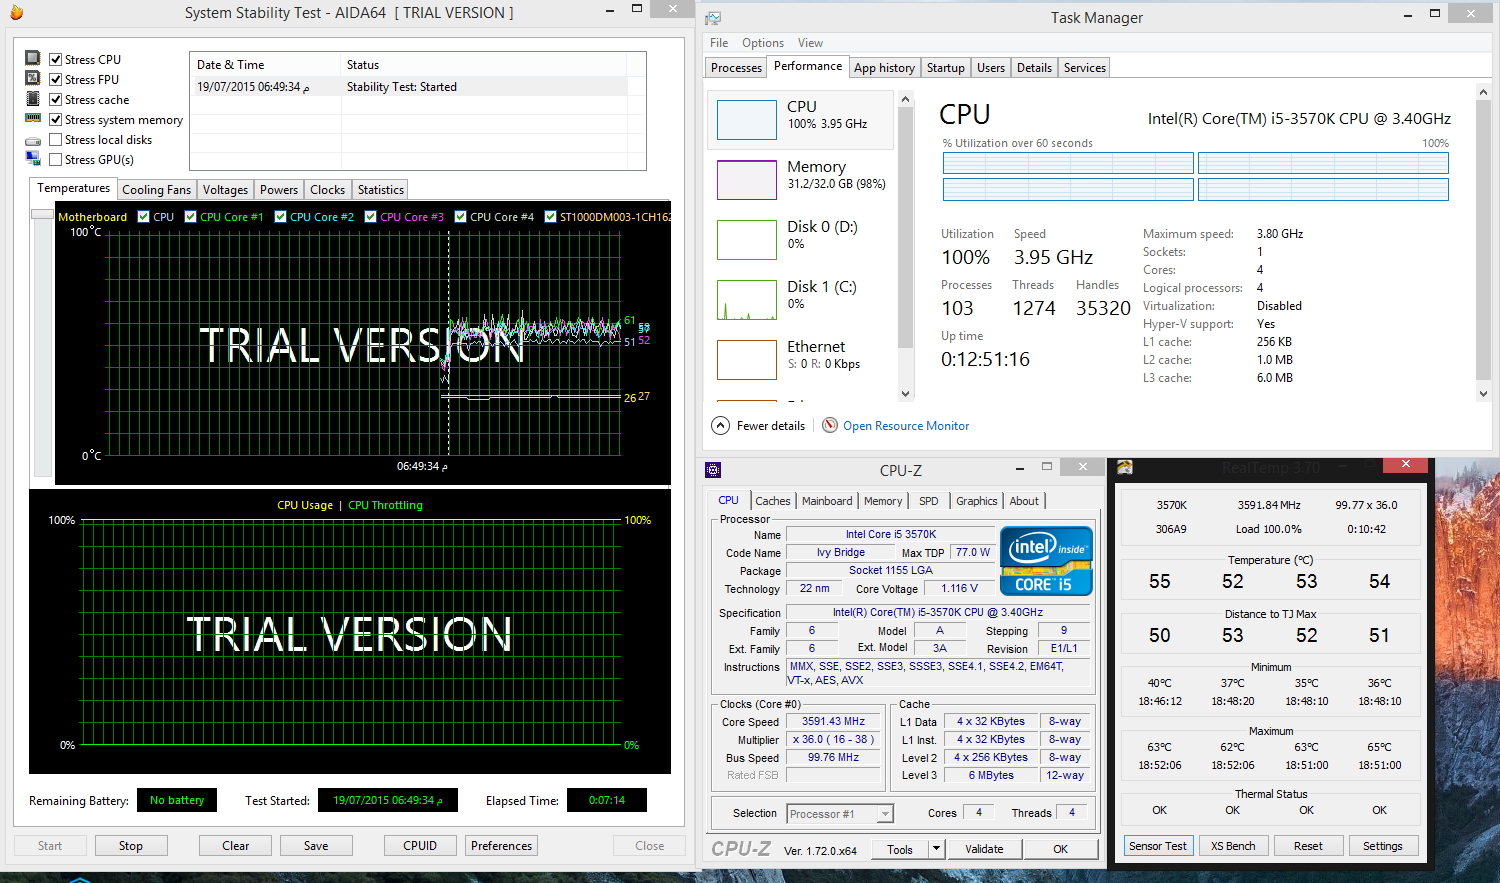This screenshot has height=883, width=1500.
Task: Open the Services tab in Task Manager
Action: 1084,68
